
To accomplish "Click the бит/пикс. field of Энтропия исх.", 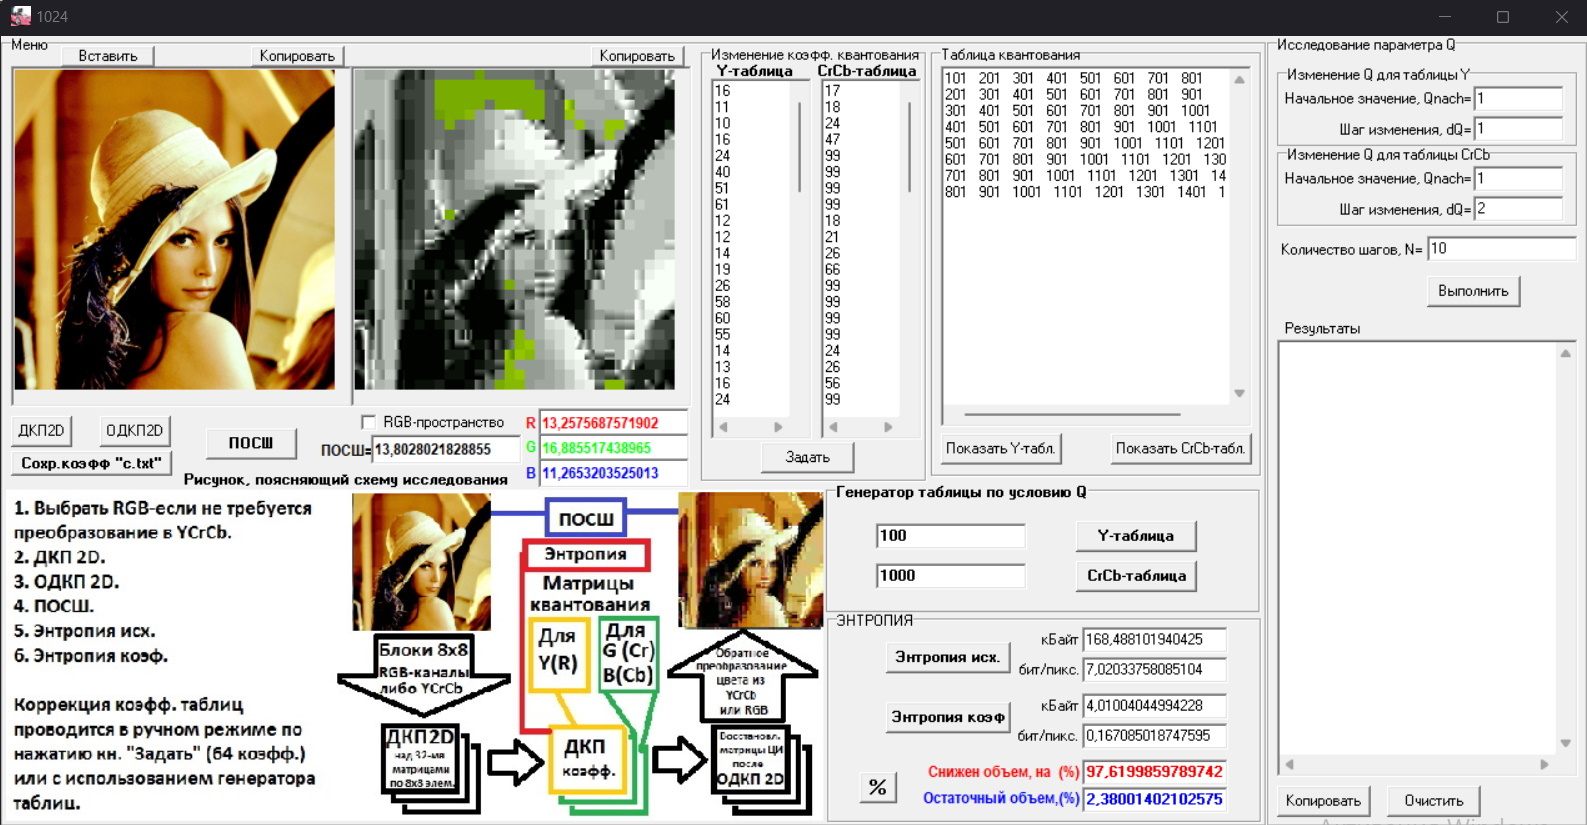I will [x=1154, y=670].
